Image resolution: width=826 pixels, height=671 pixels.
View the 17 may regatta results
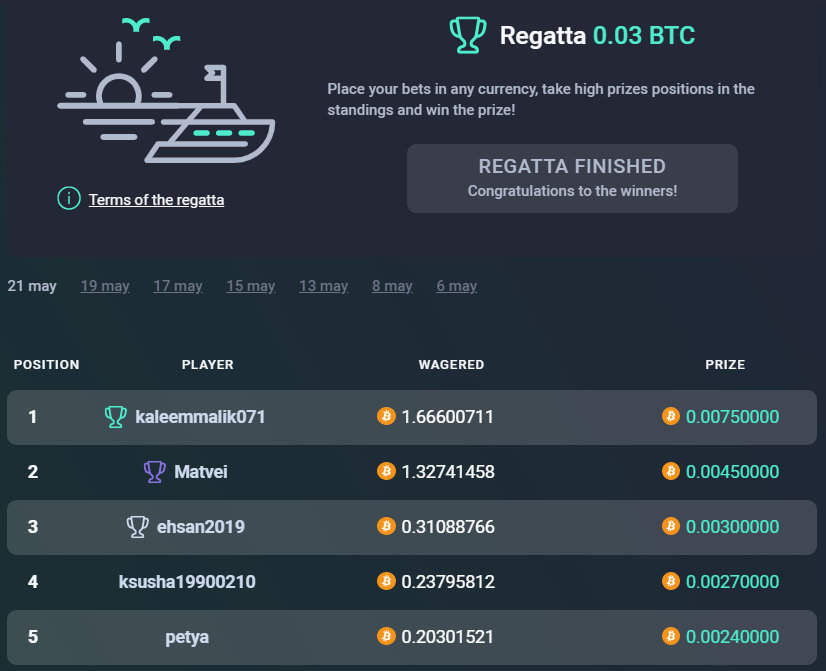pyautogui.click(x=178, y=286)
